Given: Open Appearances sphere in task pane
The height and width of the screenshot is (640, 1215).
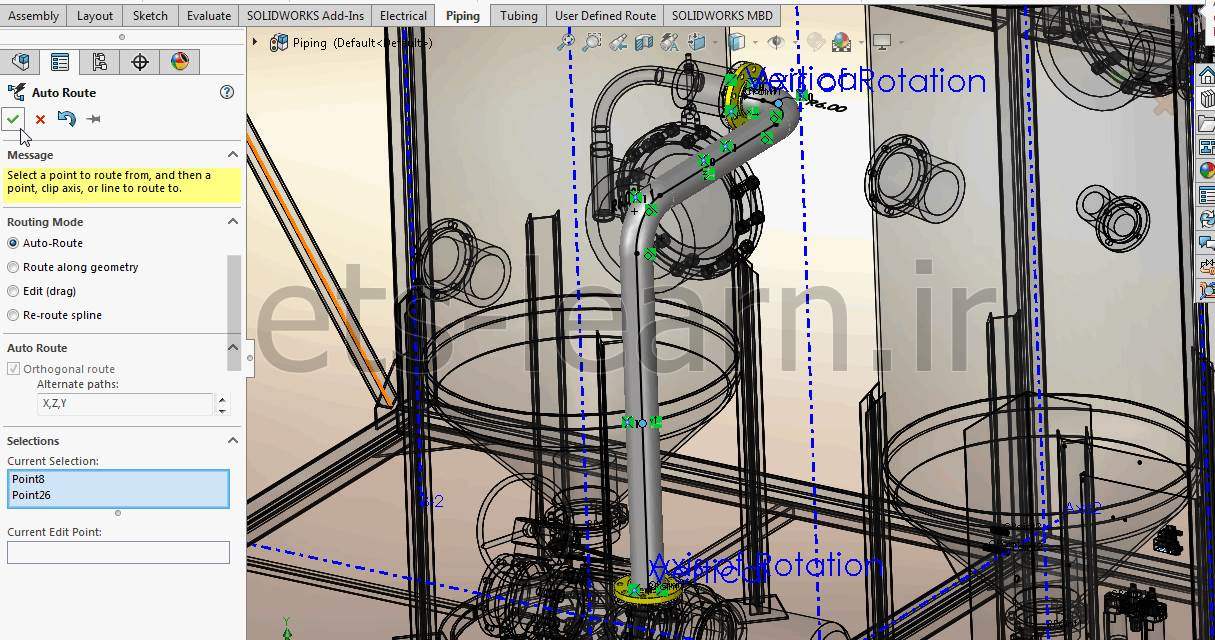Looking at the screenshot, I should pyautogui.click(x=1206, y=170).
